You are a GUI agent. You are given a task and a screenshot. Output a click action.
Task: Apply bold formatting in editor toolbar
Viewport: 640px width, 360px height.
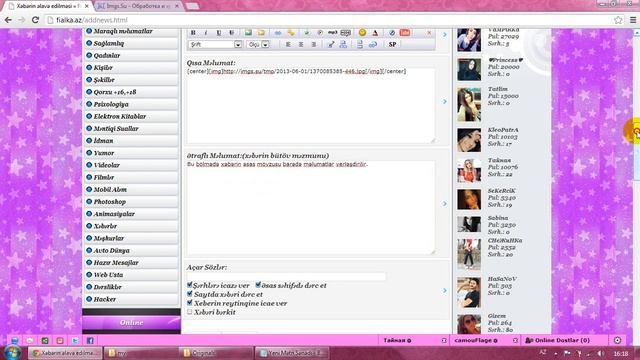click(x=193, y=33)
